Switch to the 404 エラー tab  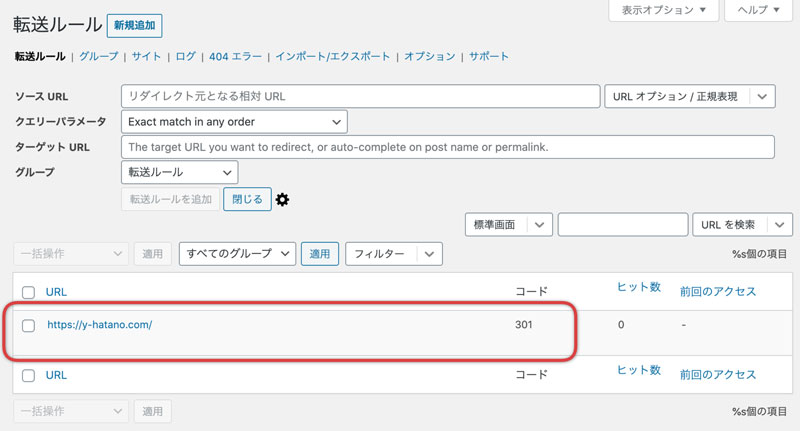[x=235, y=56]
